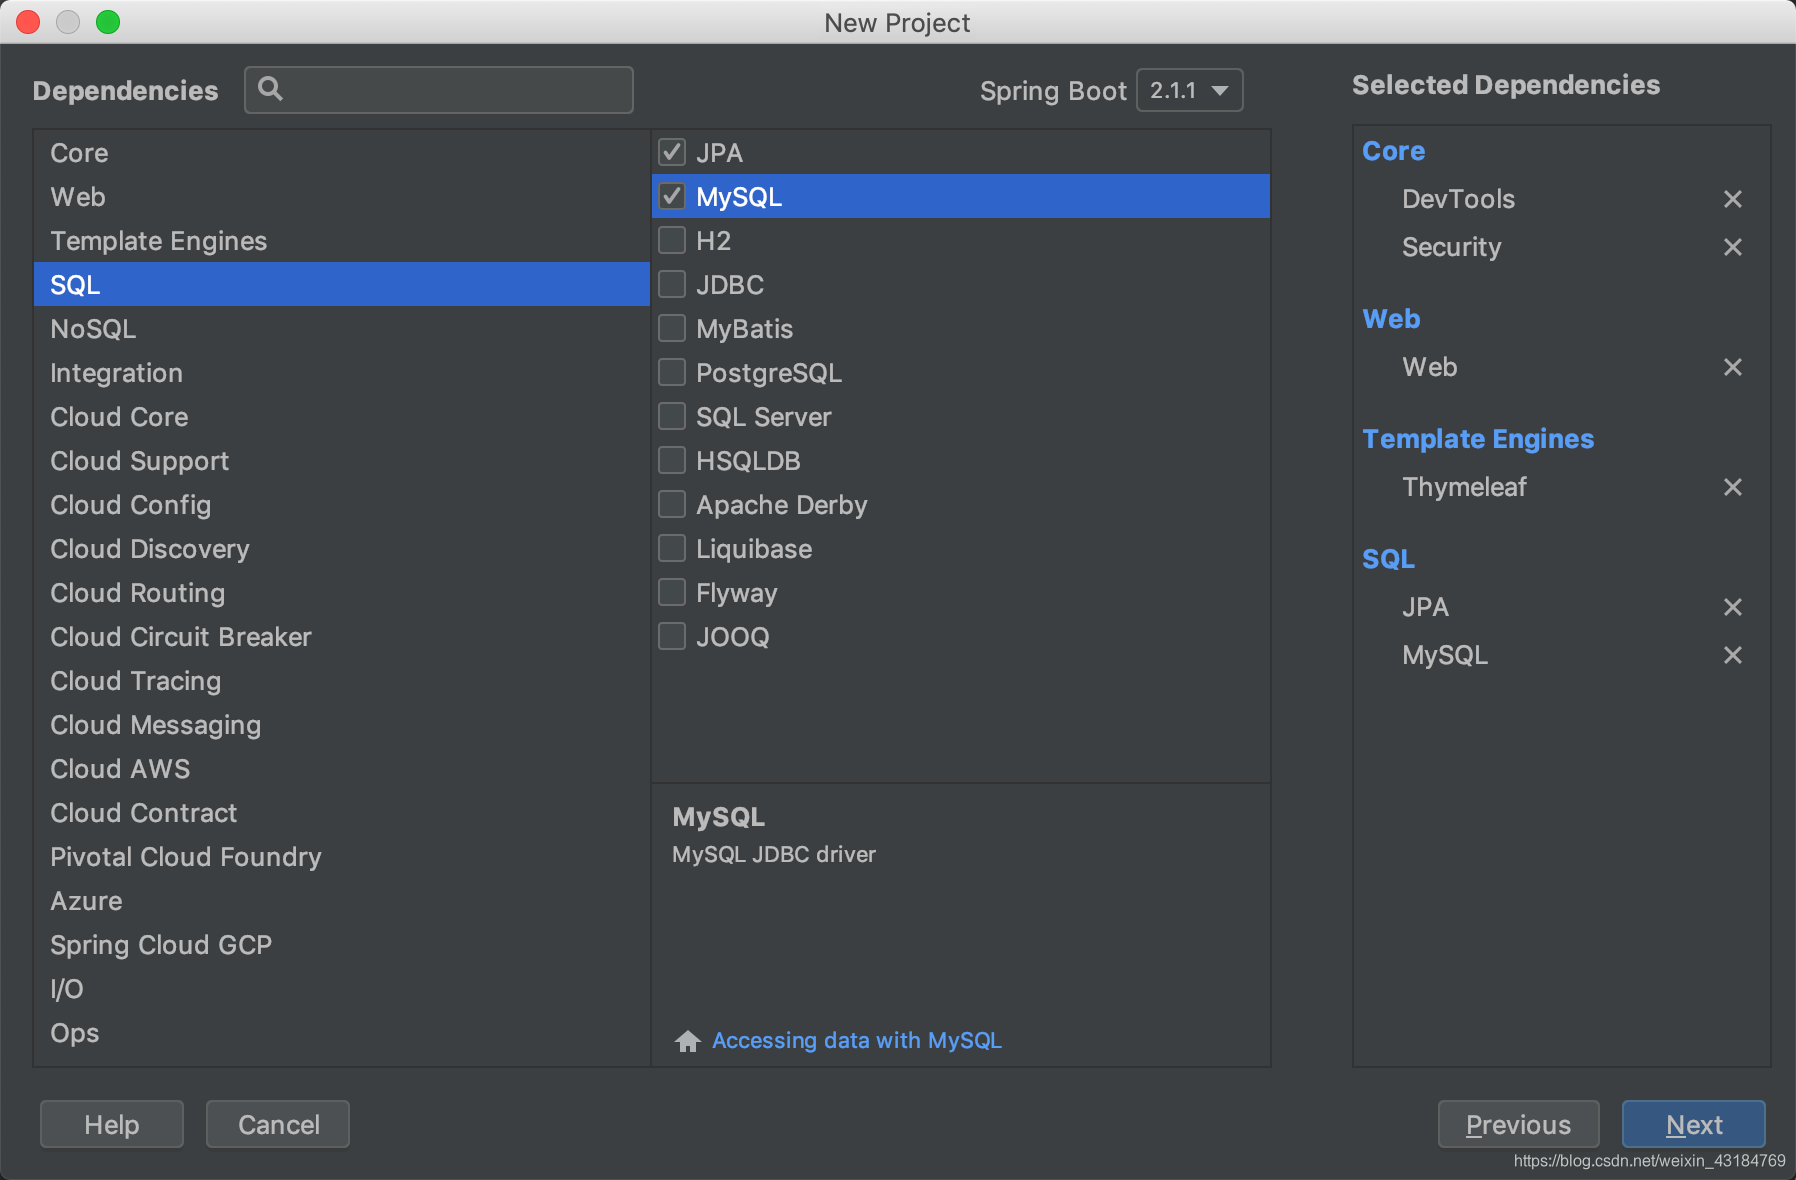Tick the HSQLDB checkbox
1796x1180 pixels.
(672, 460)
